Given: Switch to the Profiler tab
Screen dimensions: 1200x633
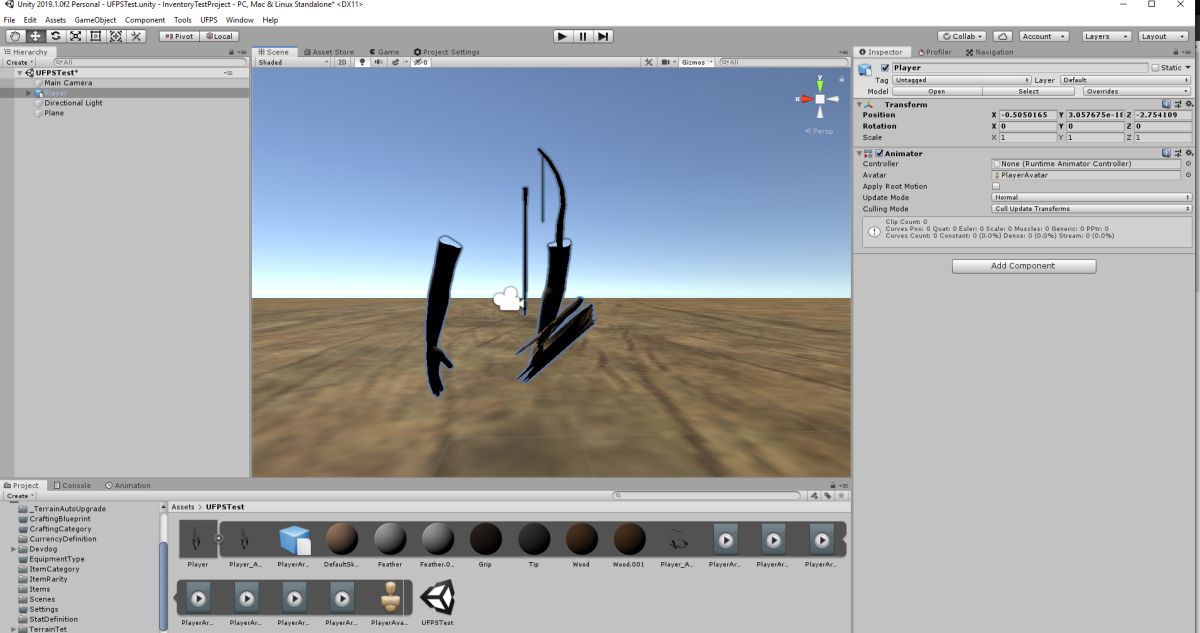Looking at the screenshot, I should (x=934, y=52).
